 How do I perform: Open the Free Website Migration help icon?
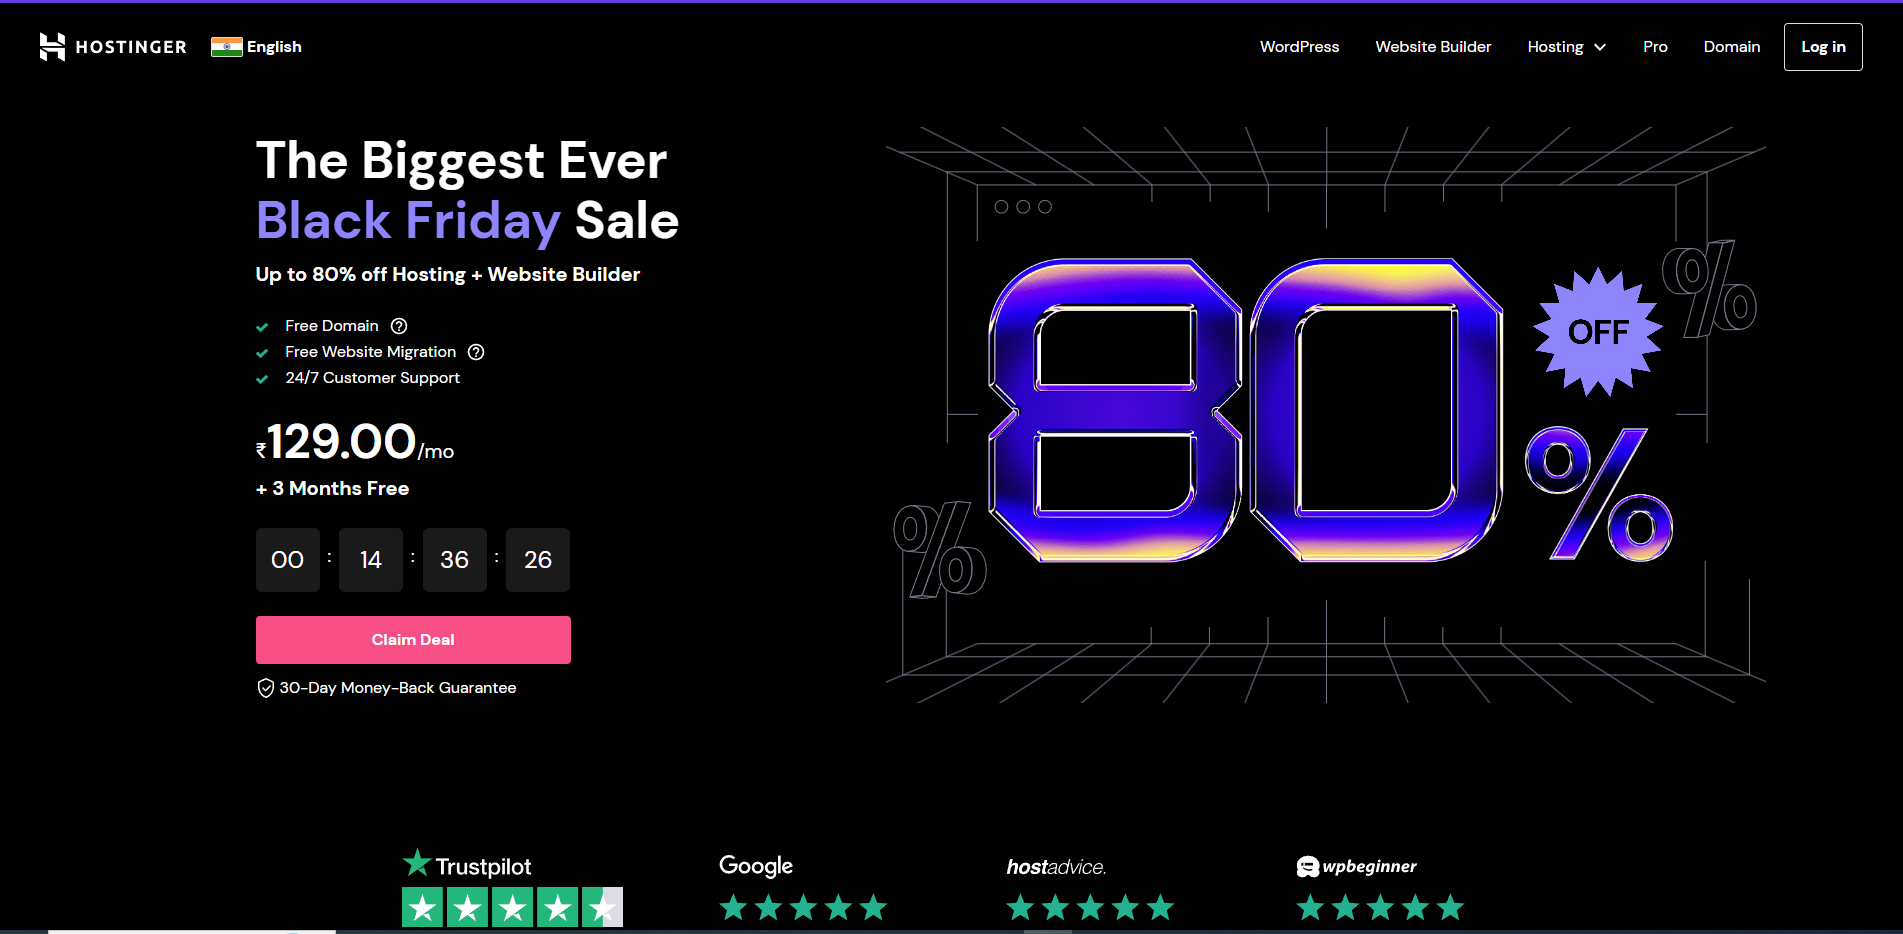pos(476,352)
